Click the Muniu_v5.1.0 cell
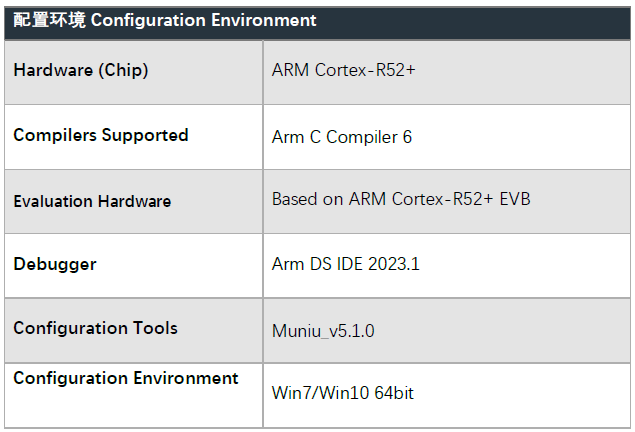Image resolution: width=635 pixels, height=432 pixels. [x=447, y=330]
